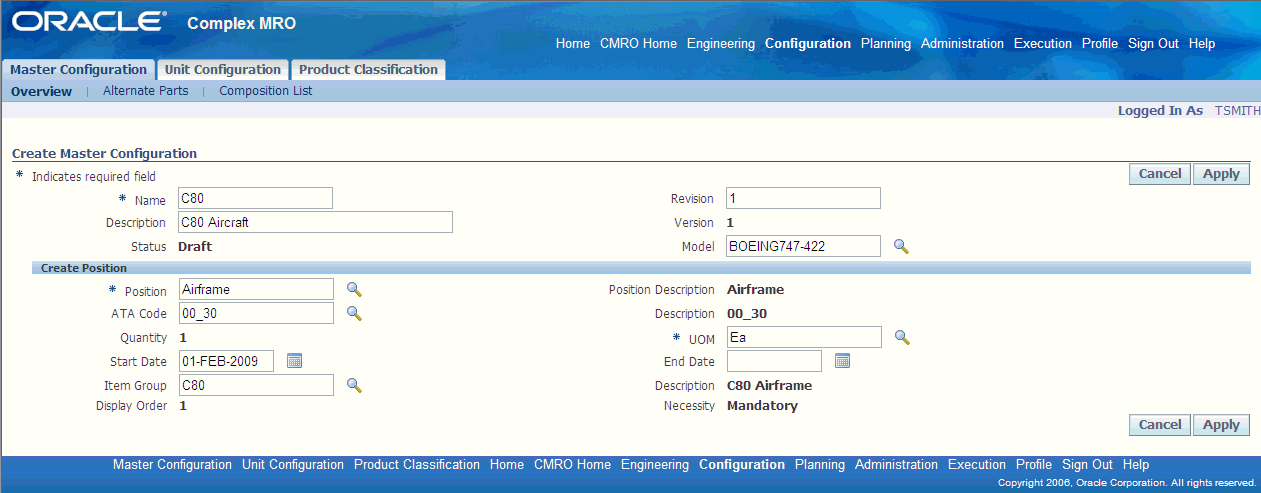
Task: Click the top Apply button
Action: (x=1221, y=174)
